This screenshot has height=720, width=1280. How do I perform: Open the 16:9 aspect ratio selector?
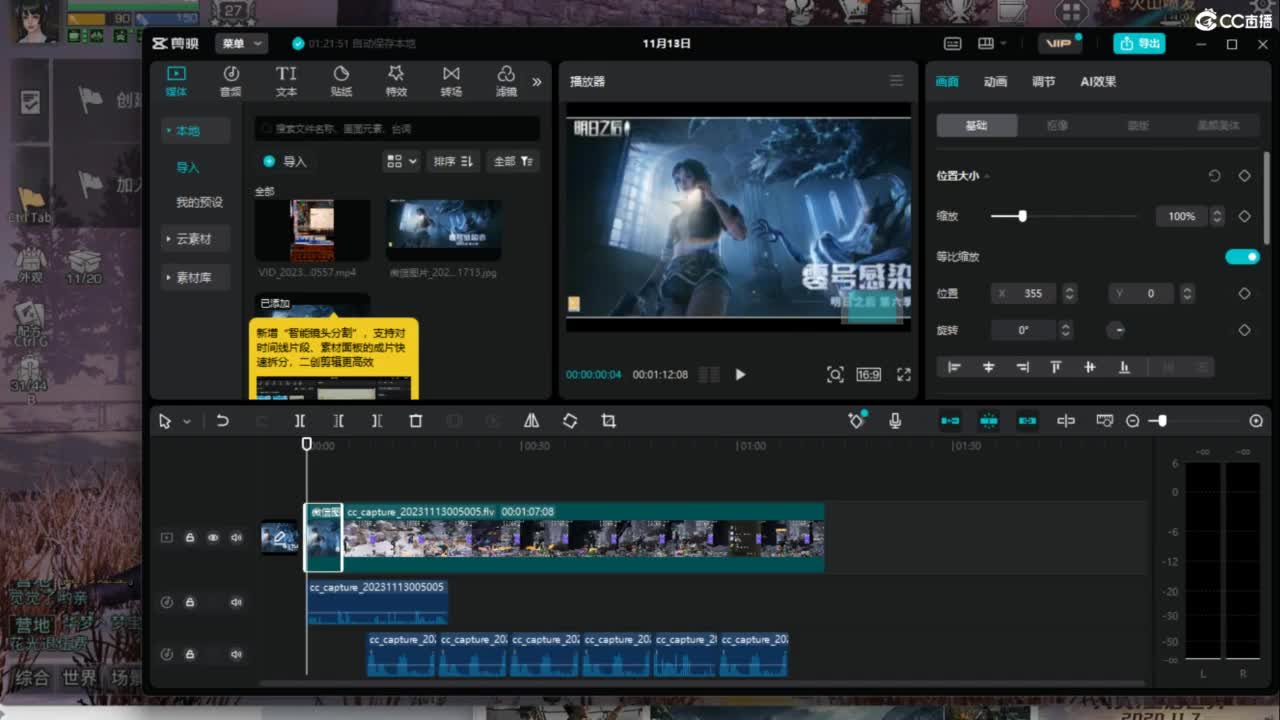point(868,374)
